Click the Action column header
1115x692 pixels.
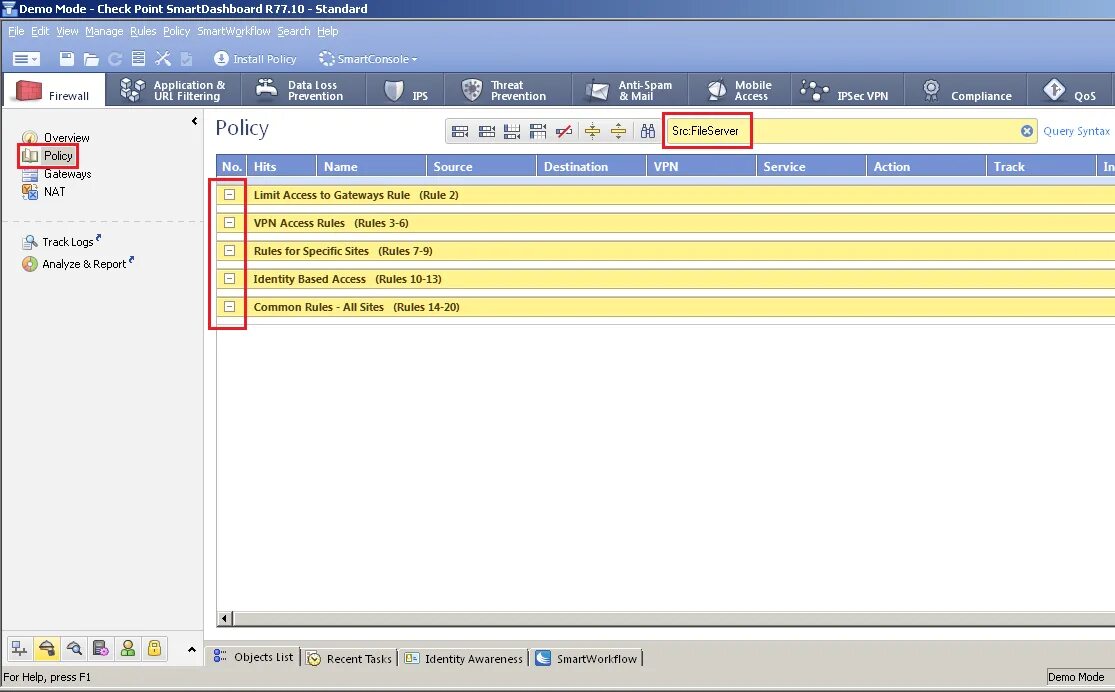pyautogui.click(x=926, y=166)
